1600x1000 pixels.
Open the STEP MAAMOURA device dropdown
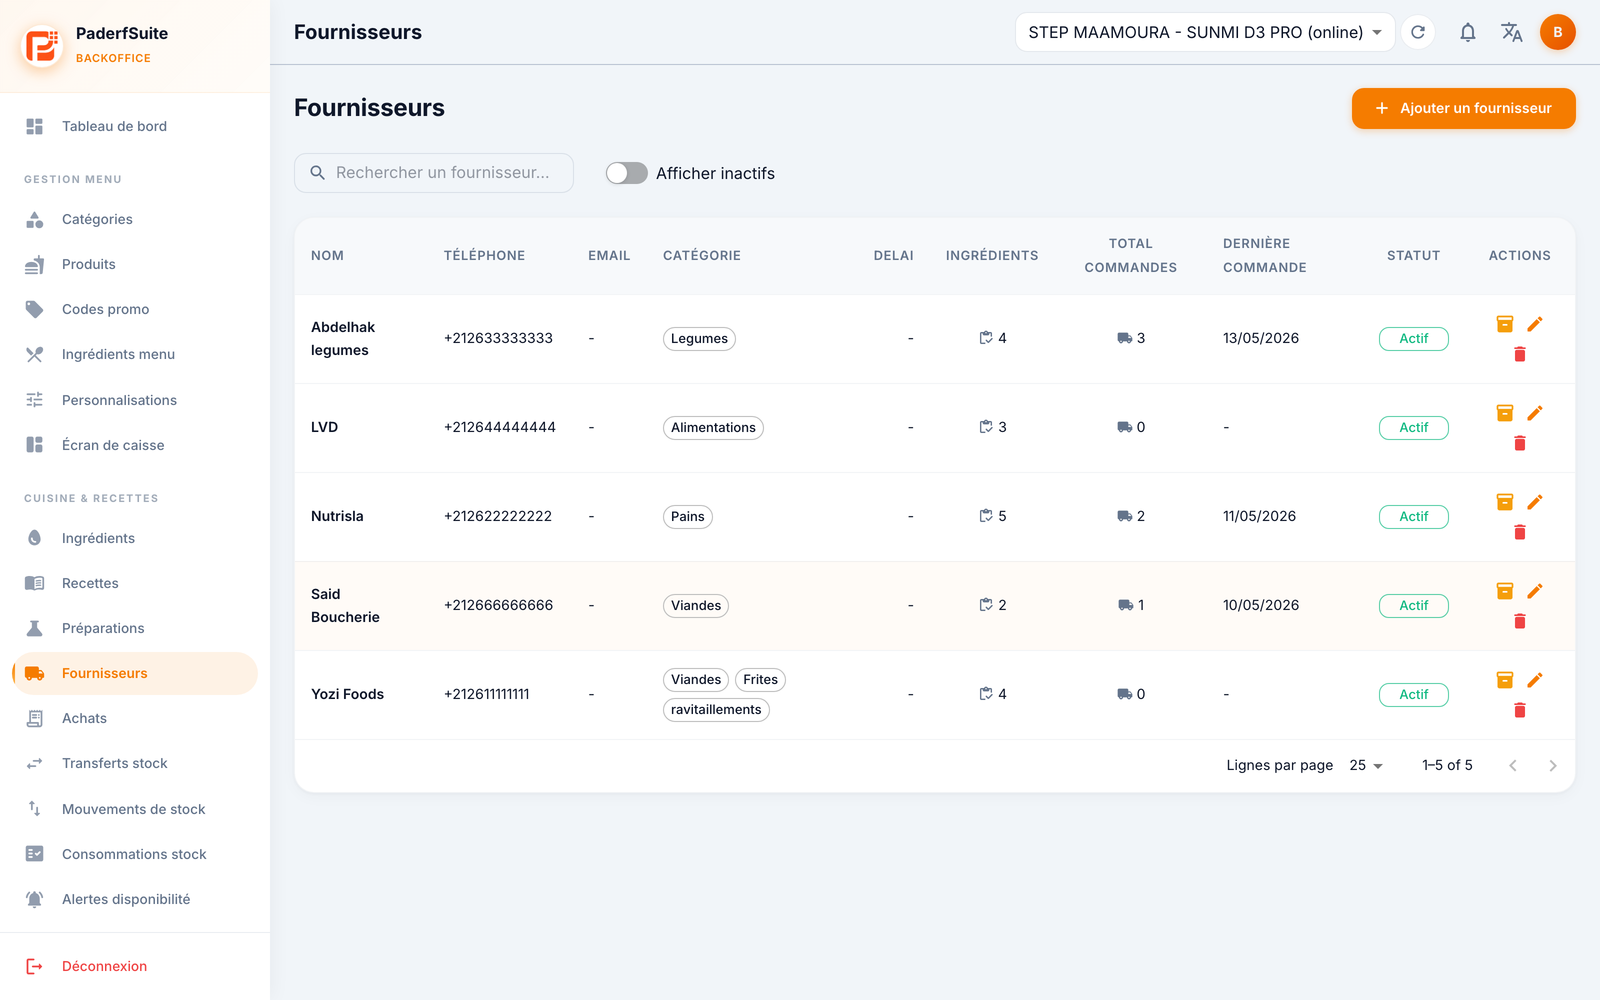[x=1205, y=32]
